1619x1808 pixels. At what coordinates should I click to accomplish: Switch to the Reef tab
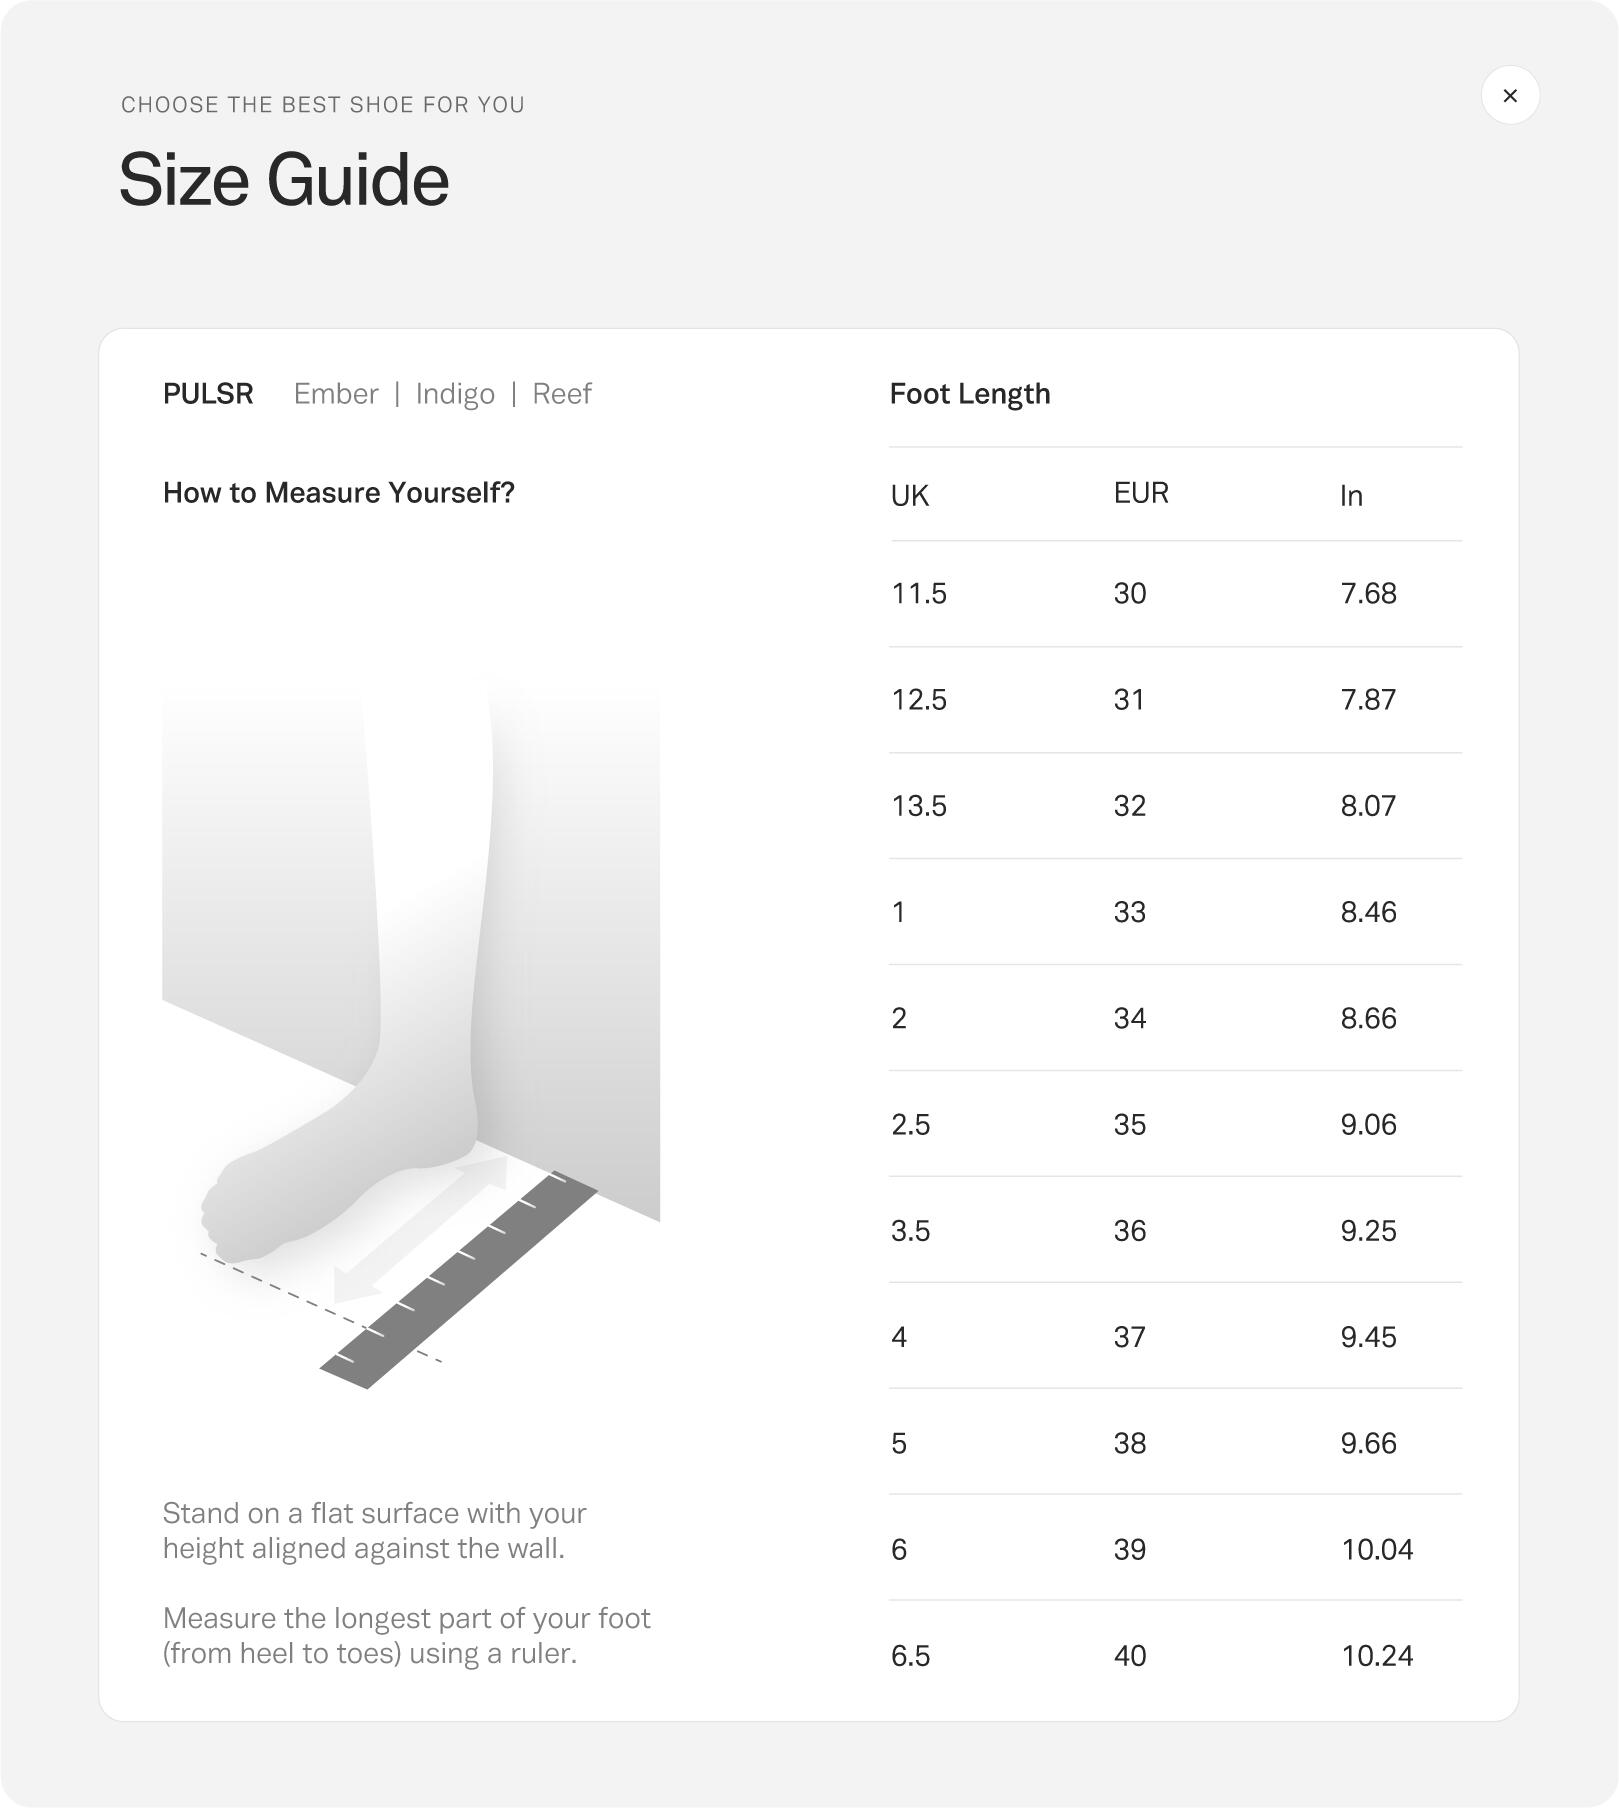[561, 394]
